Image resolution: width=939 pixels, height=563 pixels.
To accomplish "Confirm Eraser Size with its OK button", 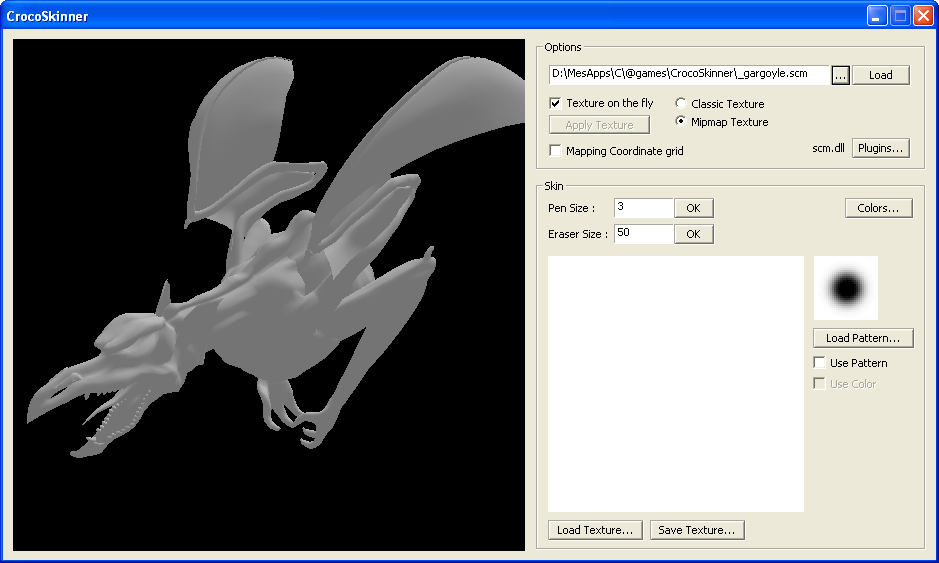I will [693, 234].
